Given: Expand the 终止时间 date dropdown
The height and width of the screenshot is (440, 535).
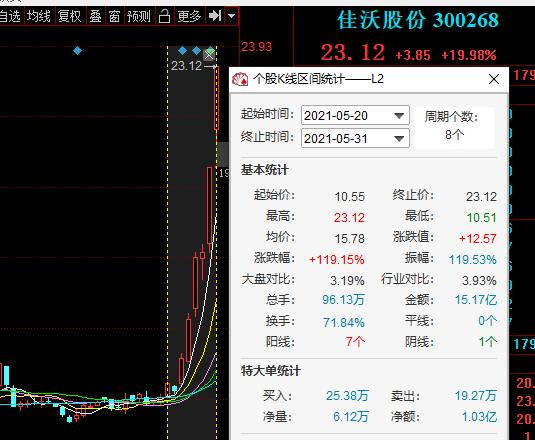Looking at the screenshot, I should coord(399,138).
